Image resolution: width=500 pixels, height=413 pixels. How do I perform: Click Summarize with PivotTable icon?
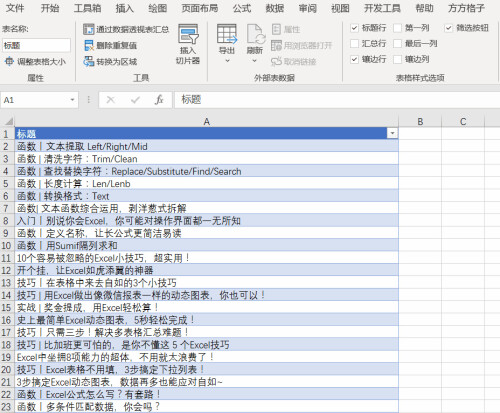88,29
